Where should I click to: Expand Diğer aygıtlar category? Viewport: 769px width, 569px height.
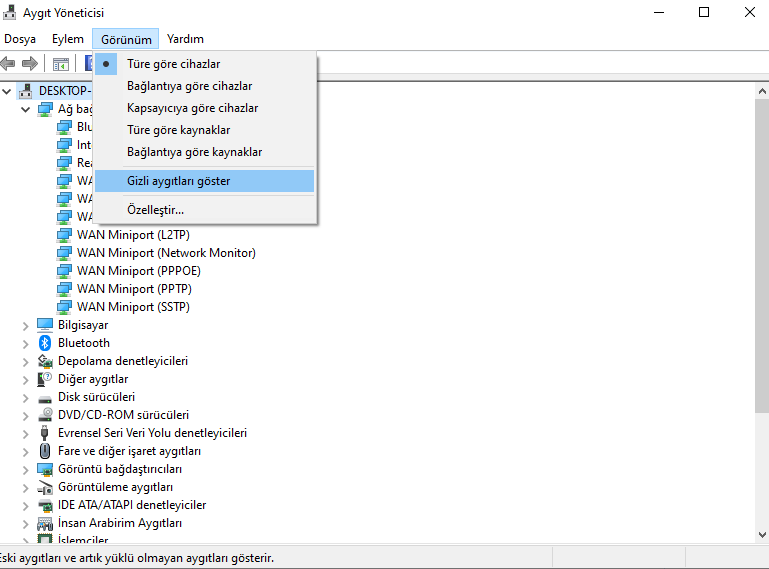pos(26,380)
